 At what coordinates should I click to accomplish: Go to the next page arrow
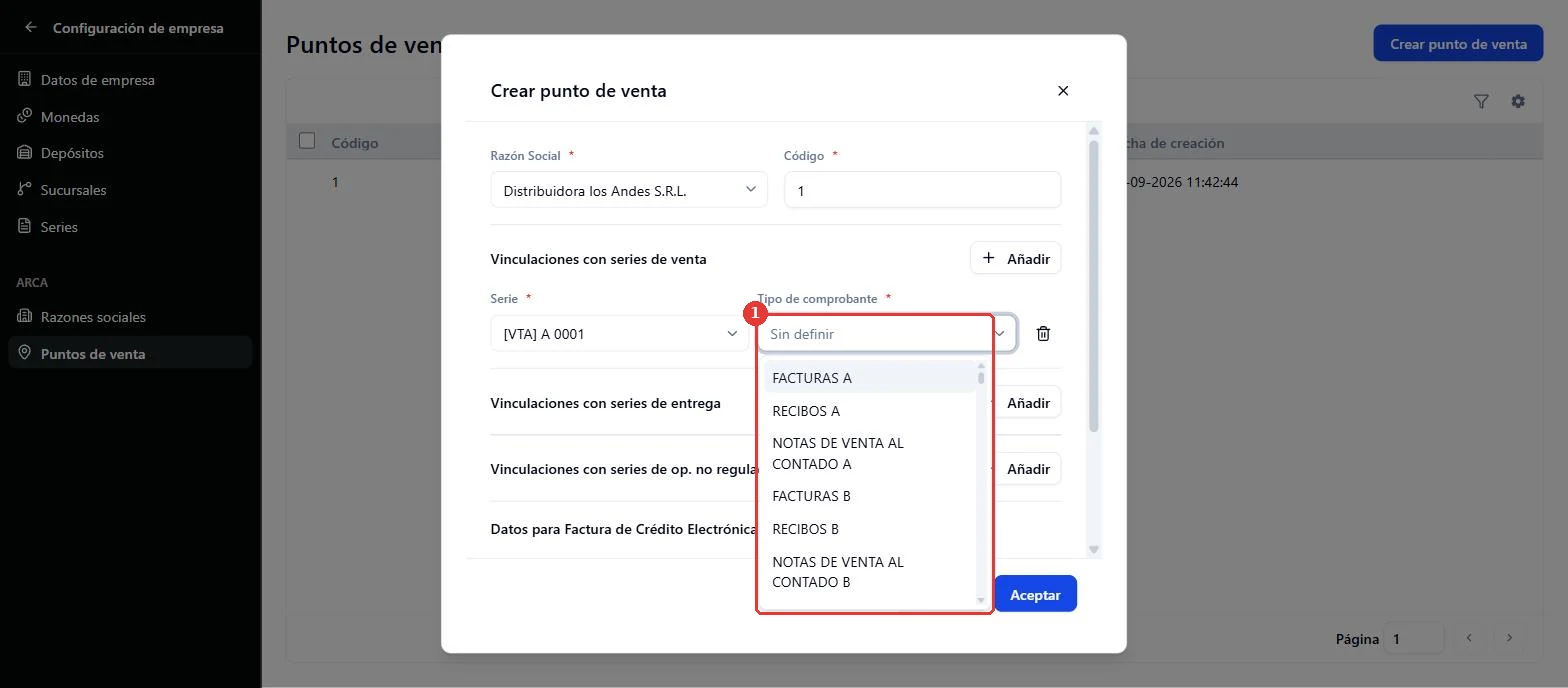pos(1509,638)
